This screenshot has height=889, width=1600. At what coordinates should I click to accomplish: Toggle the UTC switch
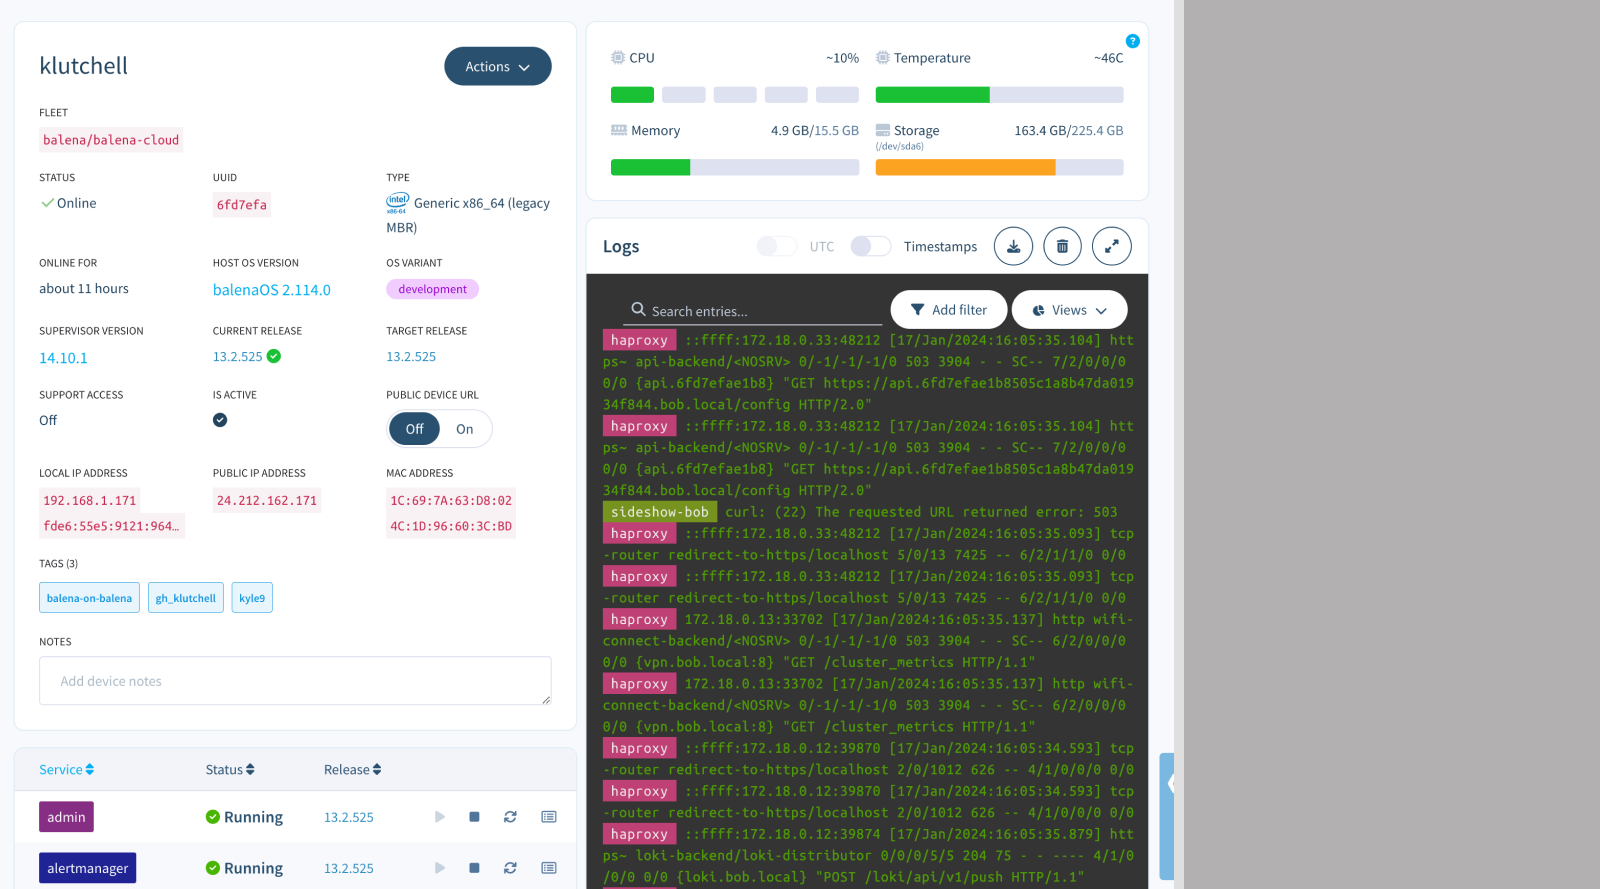click(777, 246)
